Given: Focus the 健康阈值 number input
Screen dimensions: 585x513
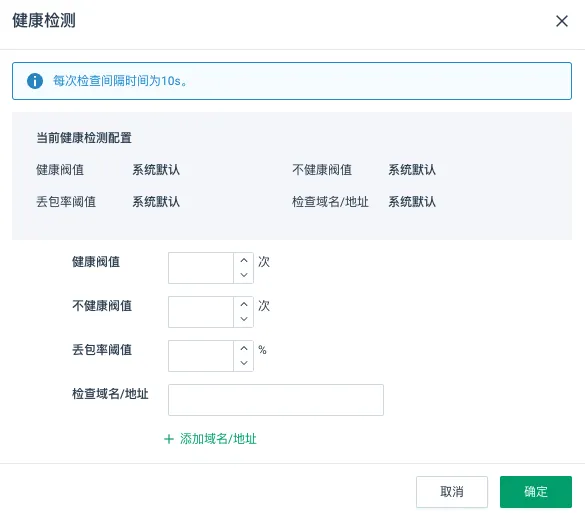Looking at the screenshot, I should (x=201, y=268).
